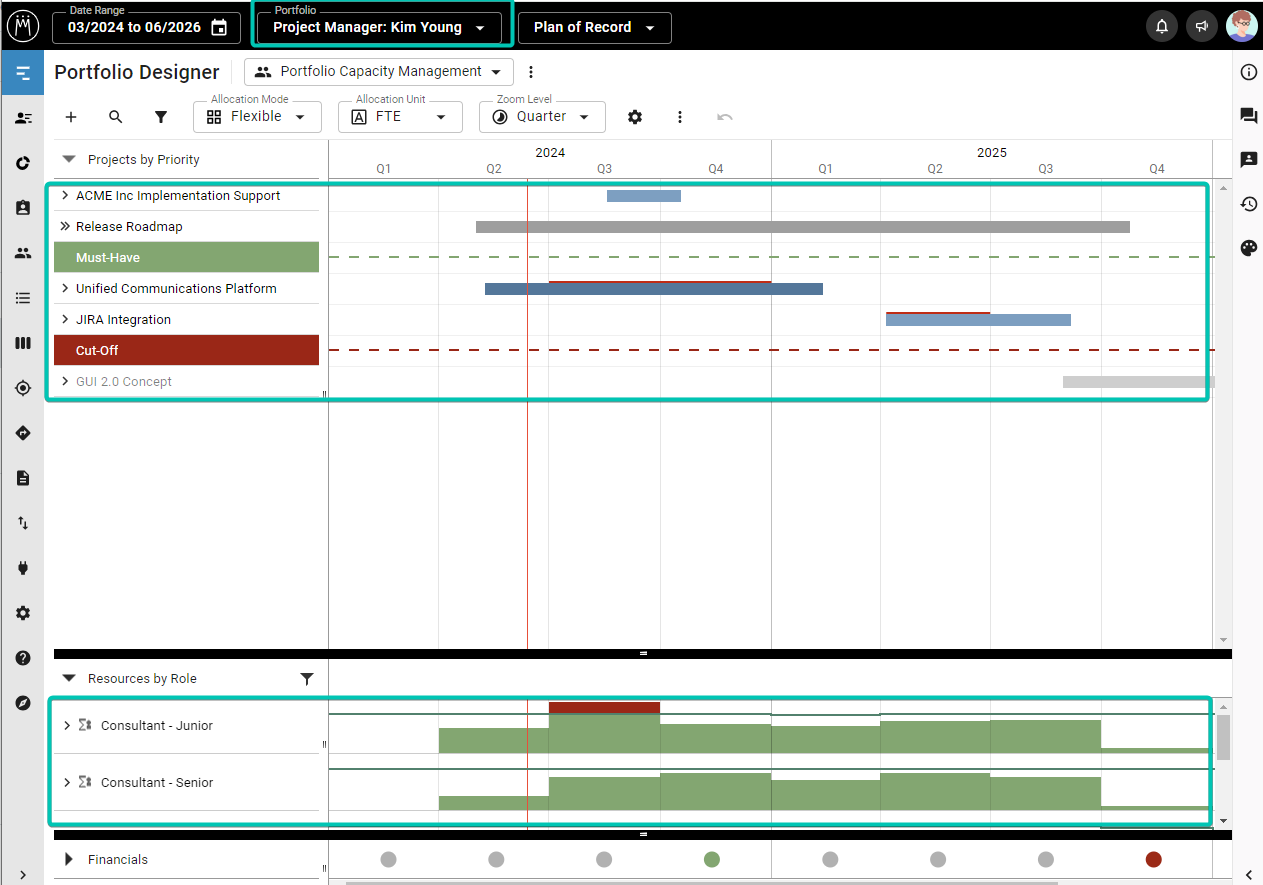Open the toolbar kebab more-options menu
Screen dimensions: 1263x885
pyautogui.click(x=680, y=117)
